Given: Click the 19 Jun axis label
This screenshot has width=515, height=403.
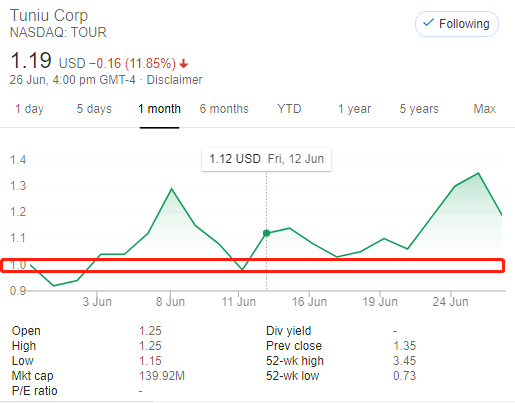Looking at the screenshot, I should pos(380,302).
